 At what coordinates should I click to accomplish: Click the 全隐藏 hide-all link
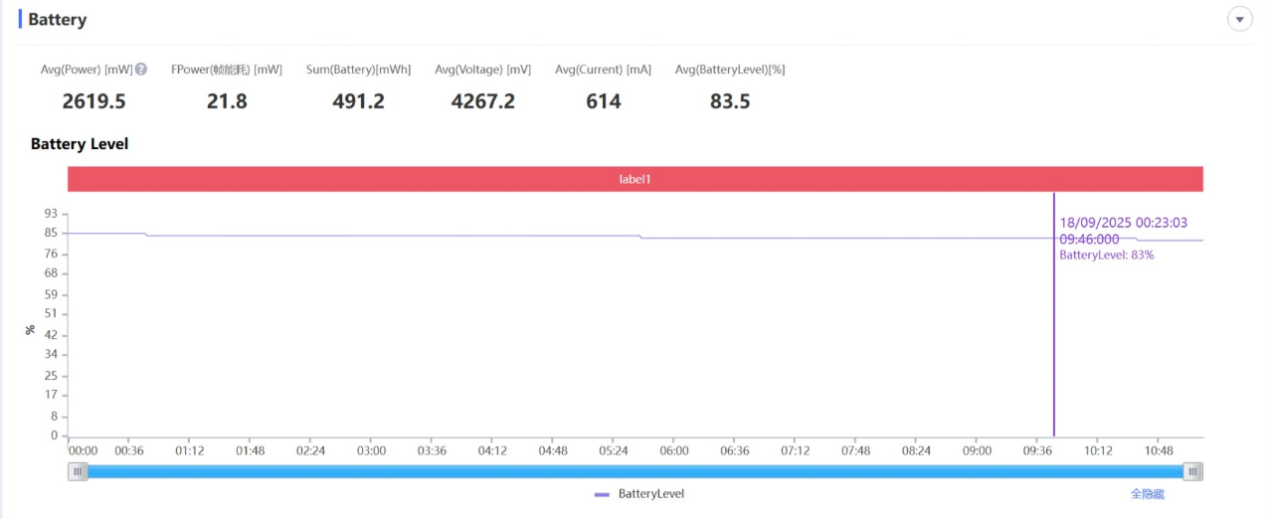pyautogui.click(x=1147, y=494)
